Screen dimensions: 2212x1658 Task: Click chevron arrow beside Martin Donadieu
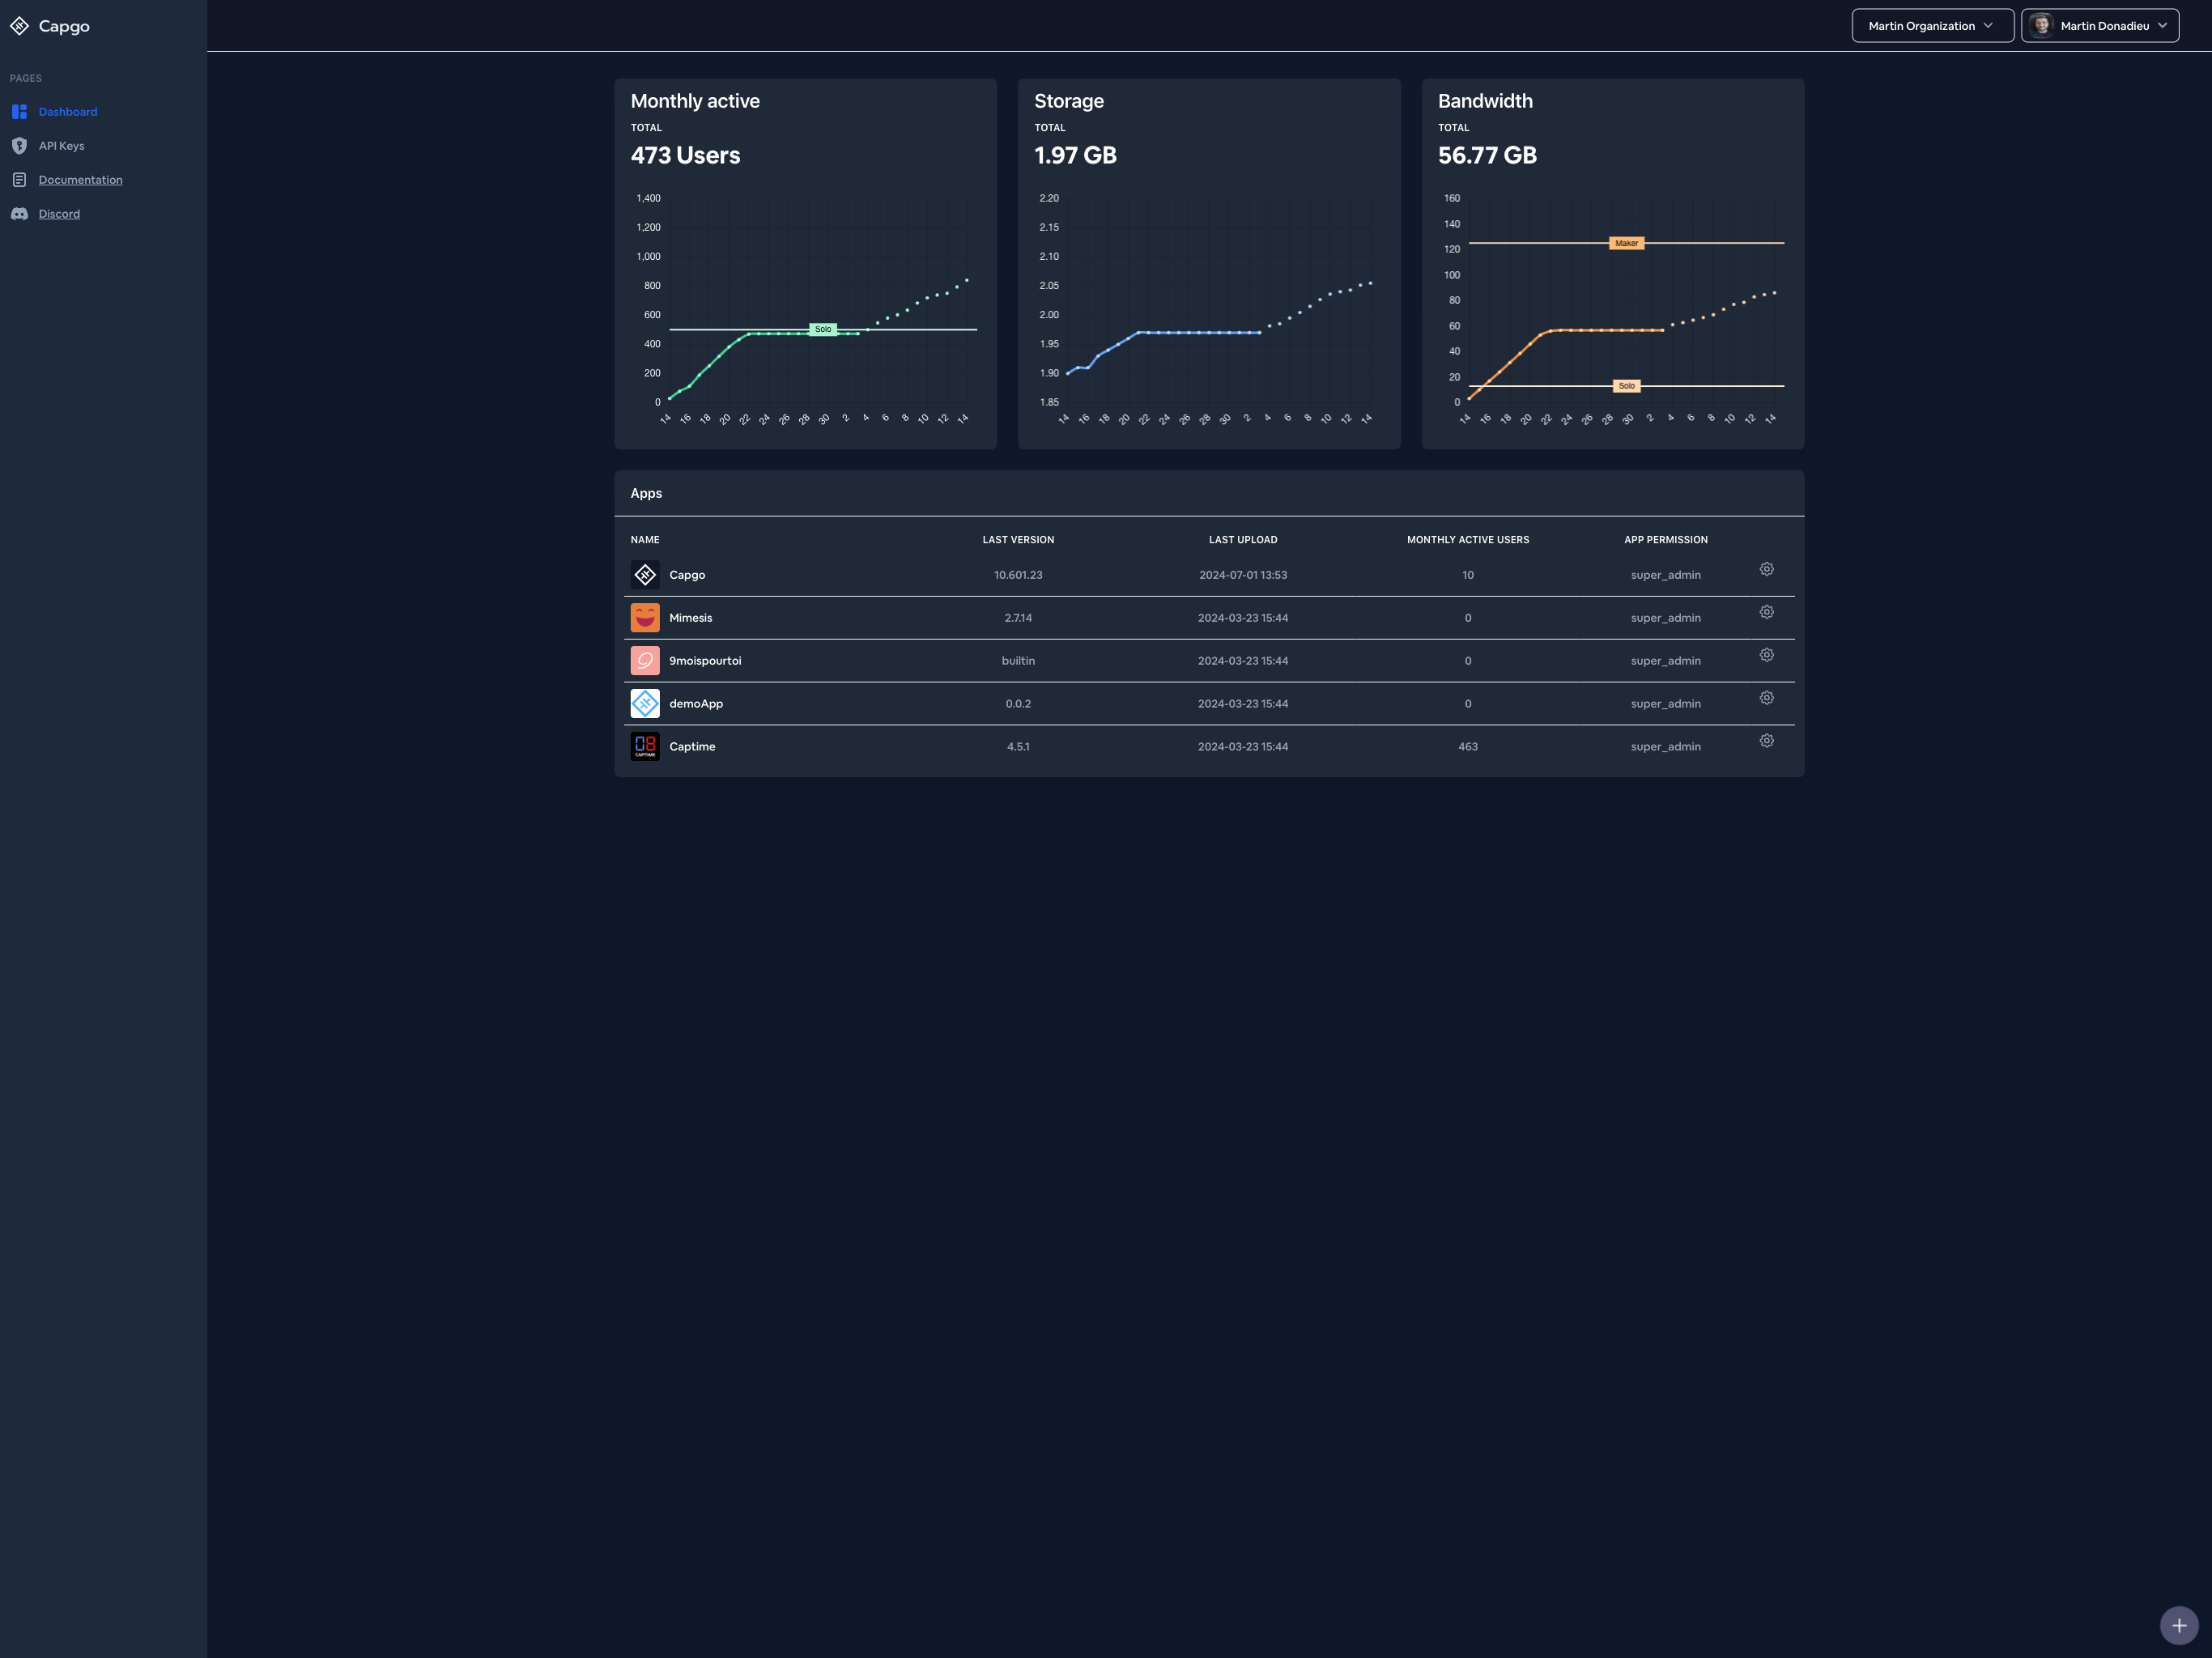pyautogui.click(x=2162, y=26)
